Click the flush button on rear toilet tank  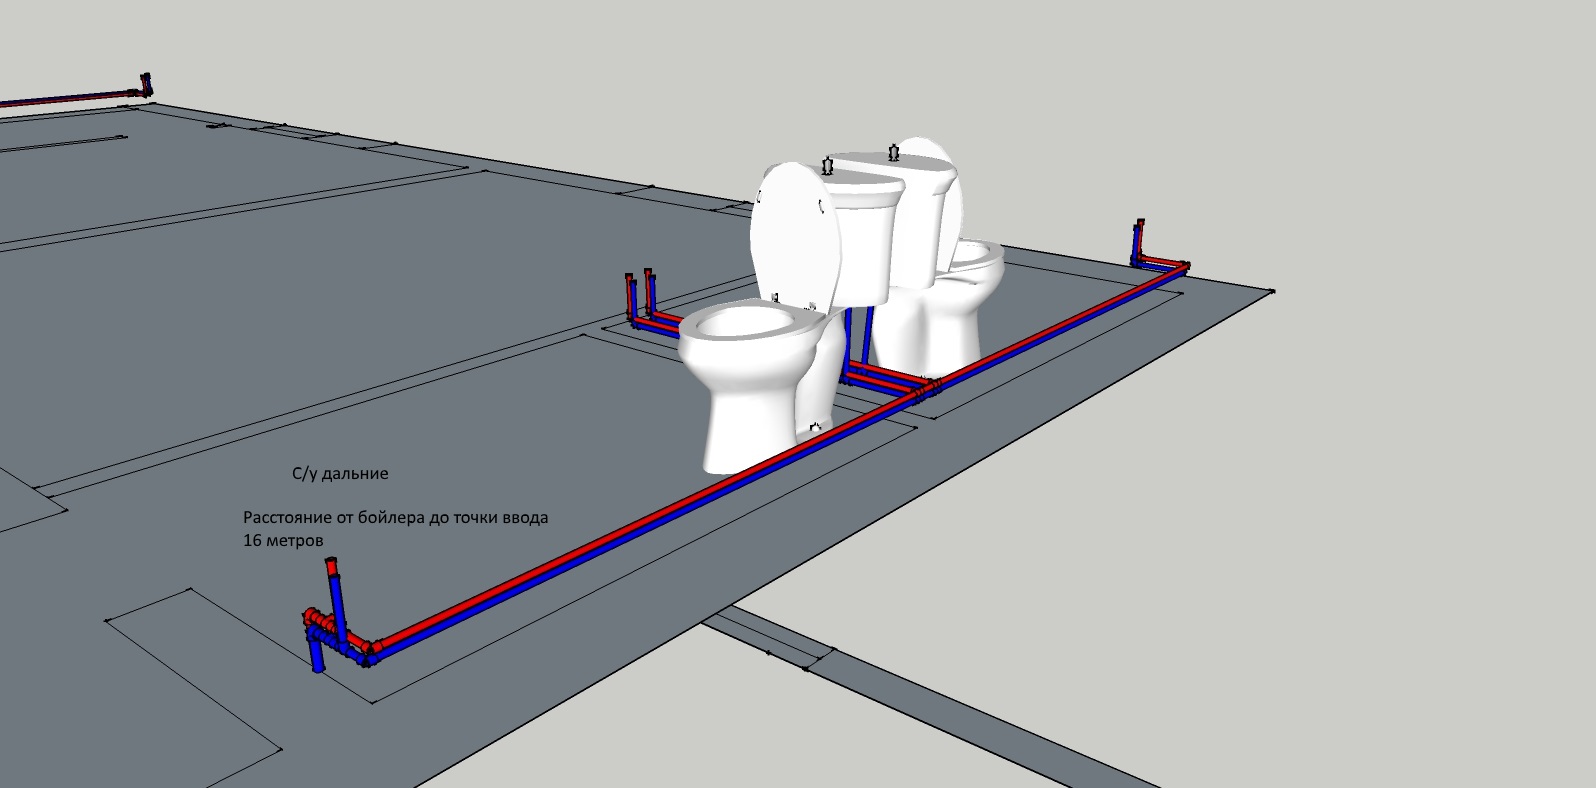893,153
